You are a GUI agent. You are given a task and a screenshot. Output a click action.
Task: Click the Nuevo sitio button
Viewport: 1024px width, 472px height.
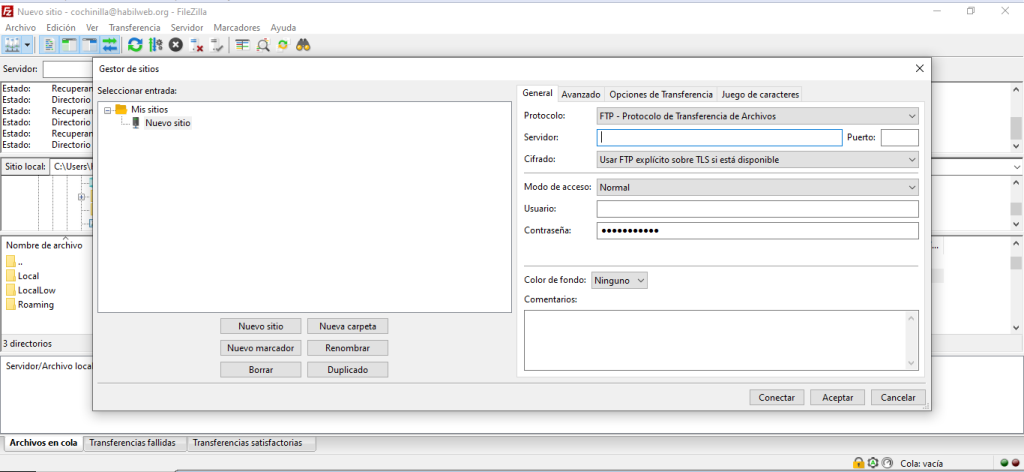coord(261,326)
